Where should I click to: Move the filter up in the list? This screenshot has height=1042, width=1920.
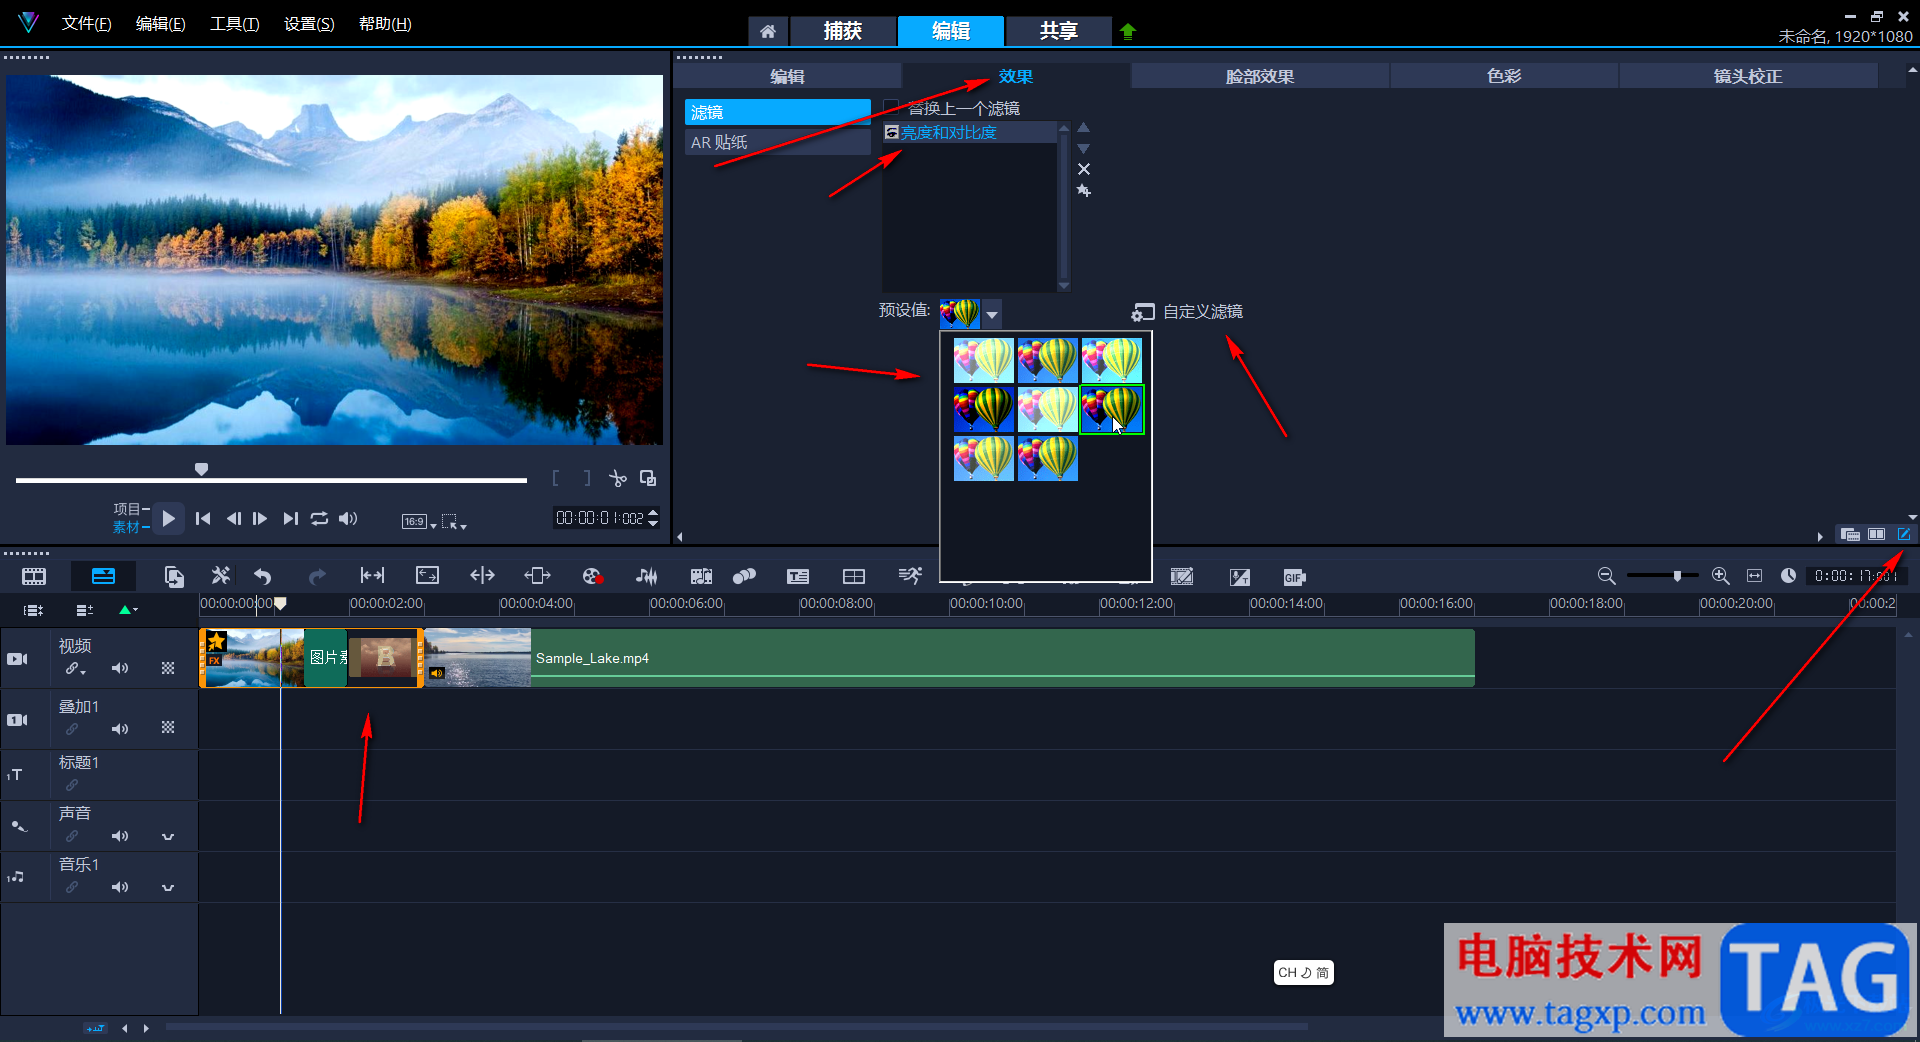(x=1083, y=128)
